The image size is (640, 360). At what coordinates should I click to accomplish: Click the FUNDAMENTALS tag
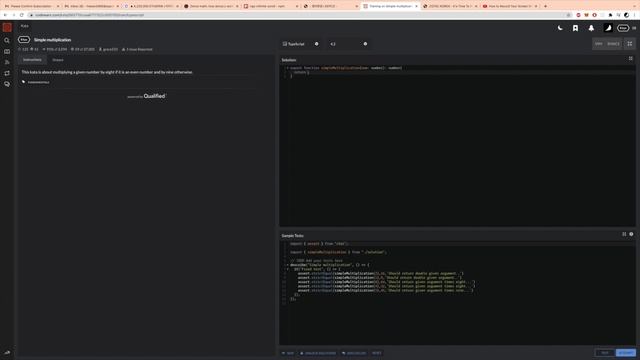pyautogui.click(x=38, y=82)
